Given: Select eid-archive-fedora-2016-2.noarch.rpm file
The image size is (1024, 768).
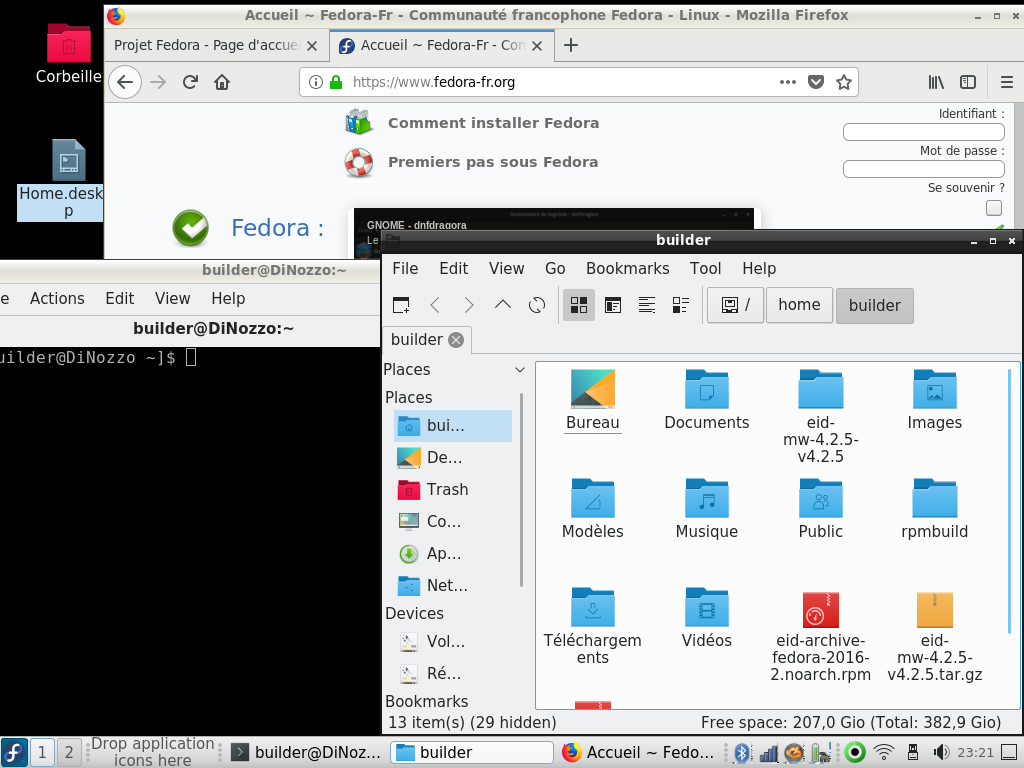Looking at the screenshot, I should (820, 635).
